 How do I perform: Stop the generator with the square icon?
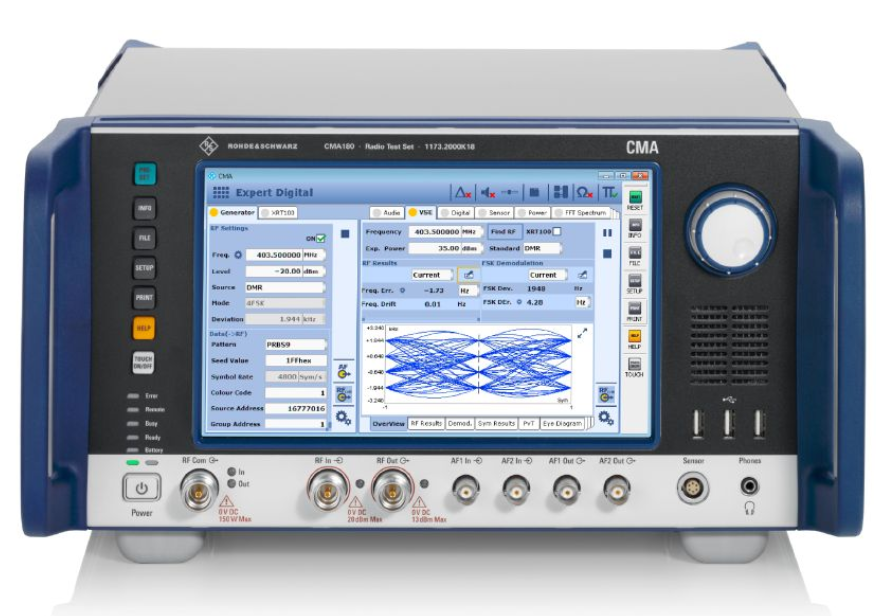345,234
